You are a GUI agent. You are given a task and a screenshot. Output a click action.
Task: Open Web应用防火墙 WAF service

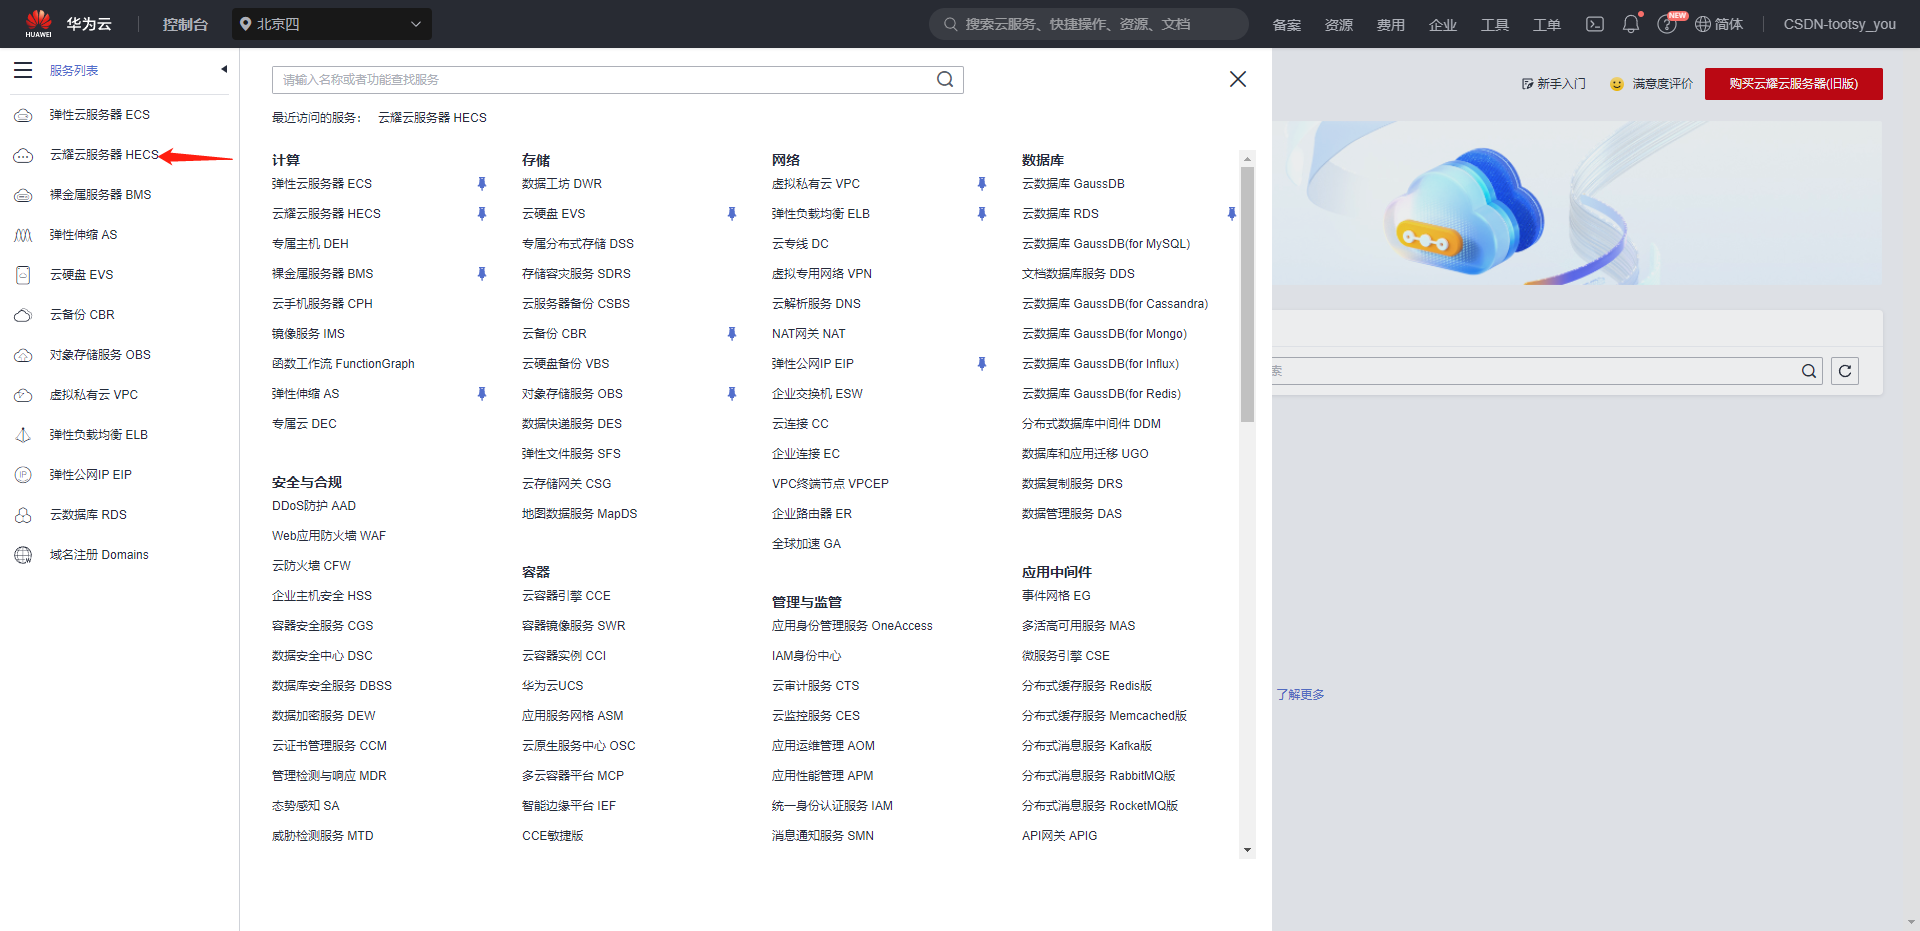329,536
